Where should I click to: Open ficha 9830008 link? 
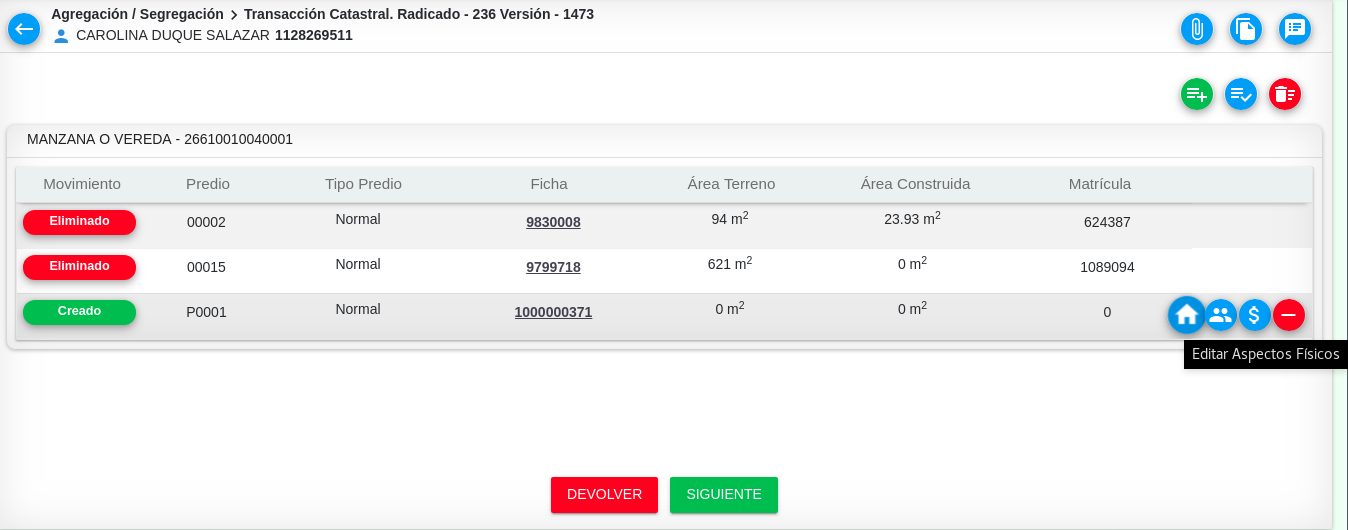[553, 223]
